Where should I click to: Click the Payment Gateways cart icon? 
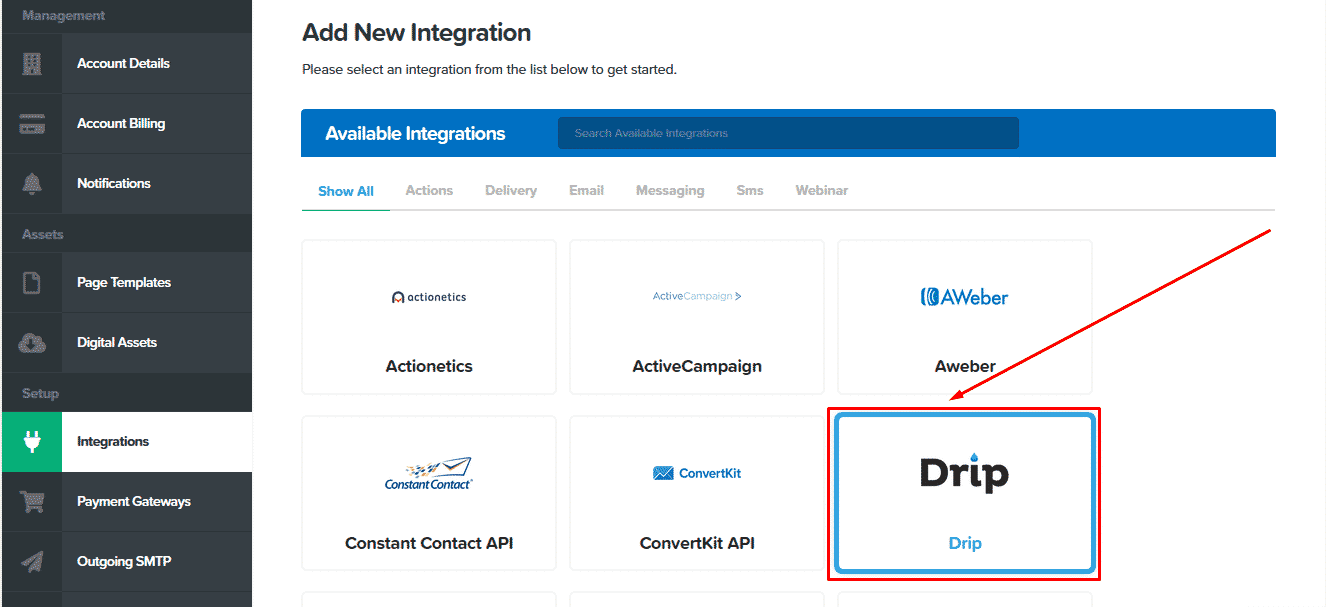(31, 502)
